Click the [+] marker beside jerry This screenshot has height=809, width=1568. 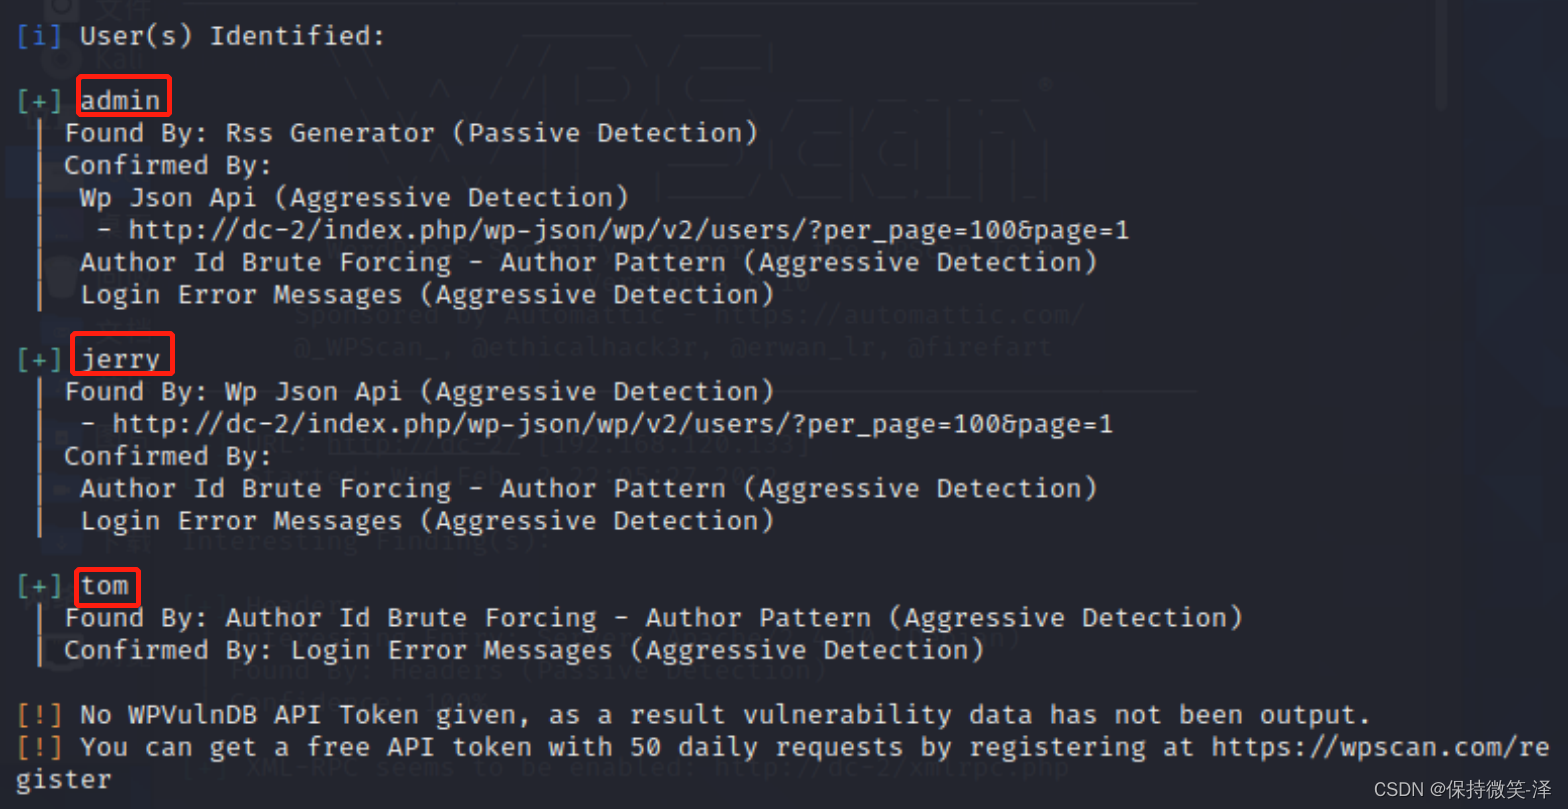pyautogui.click(x=39, y=359)
